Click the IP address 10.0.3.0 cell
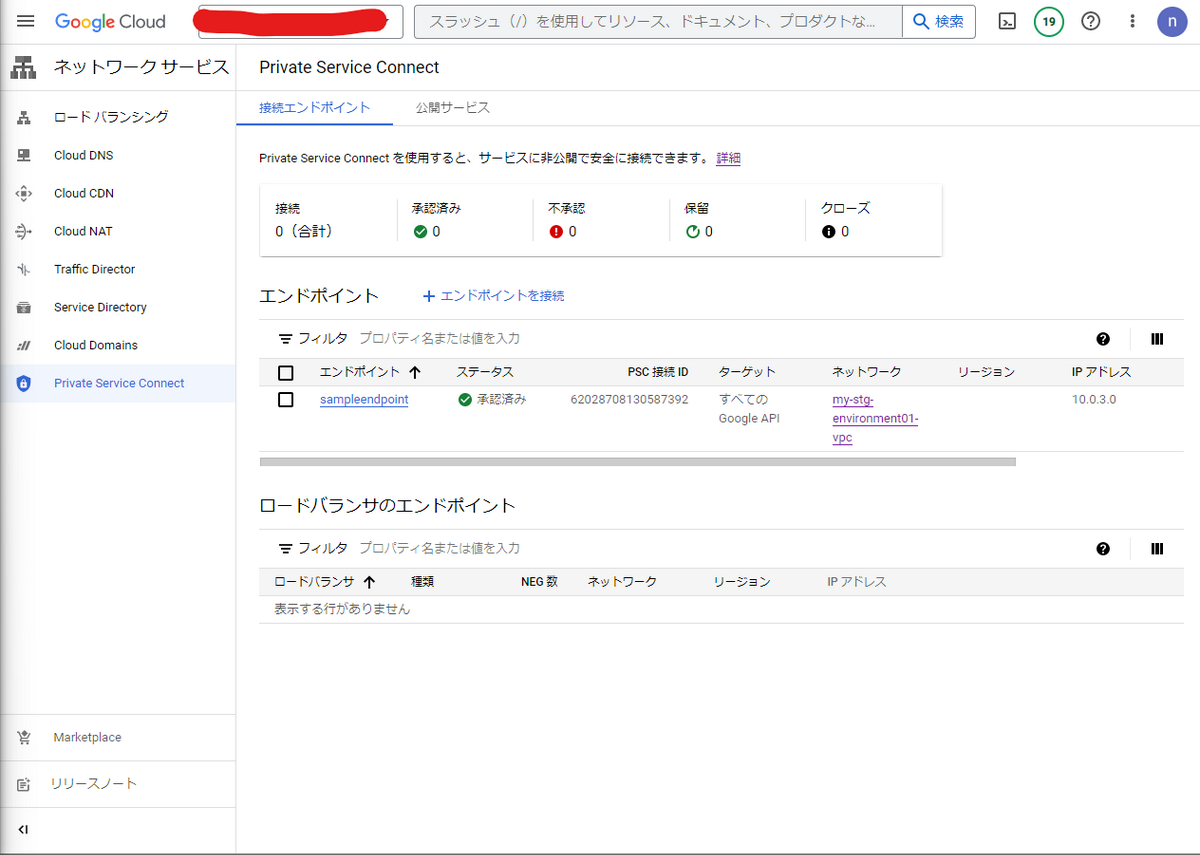Image resolution: width=1200 pixels, height=855 pixels. pyautogui.click(x=1094, y=399)
